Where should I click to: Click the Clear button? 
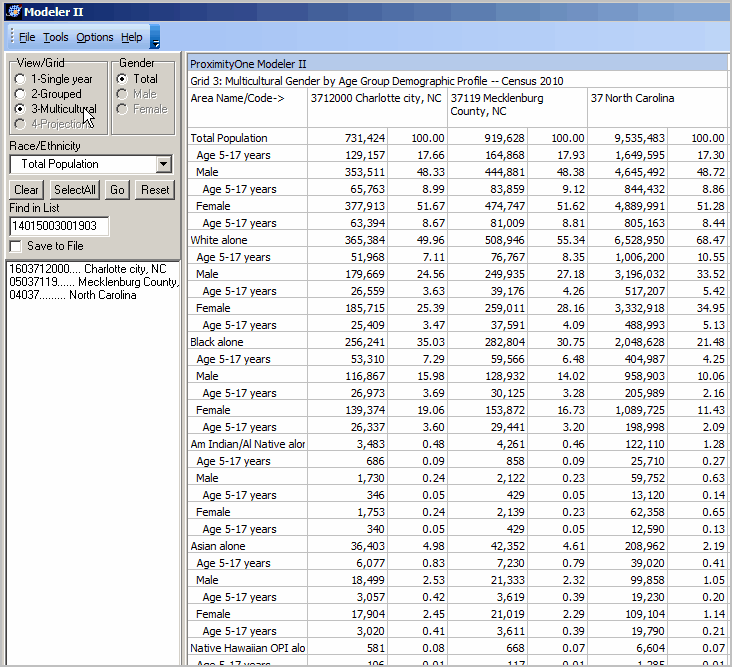[x=26, y=190]
